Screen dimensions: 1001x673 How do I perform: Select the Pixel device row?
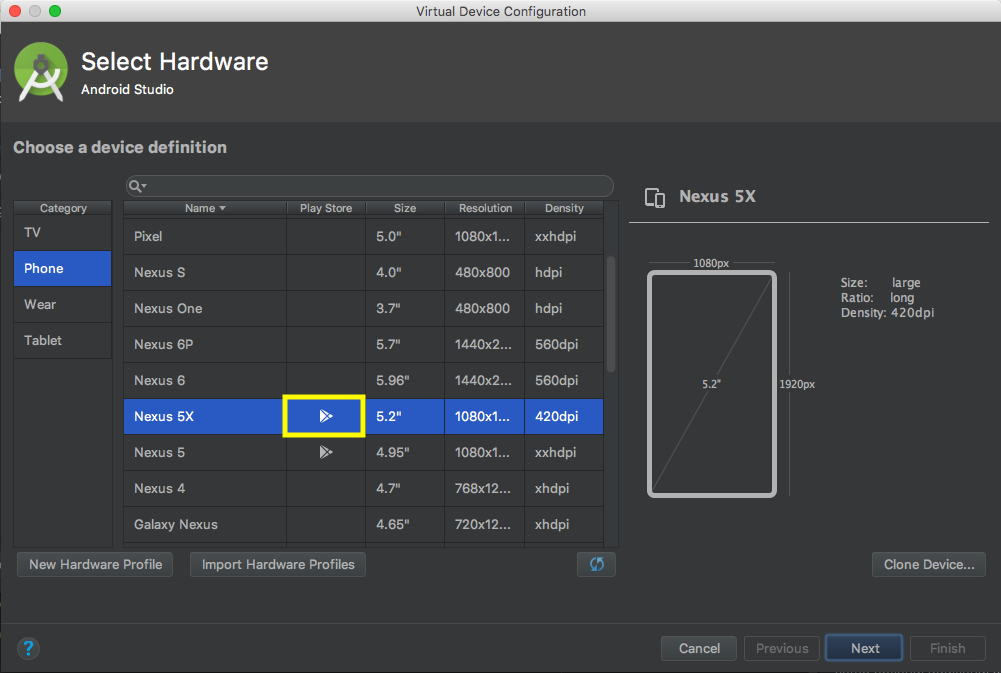tap(203, 236)
